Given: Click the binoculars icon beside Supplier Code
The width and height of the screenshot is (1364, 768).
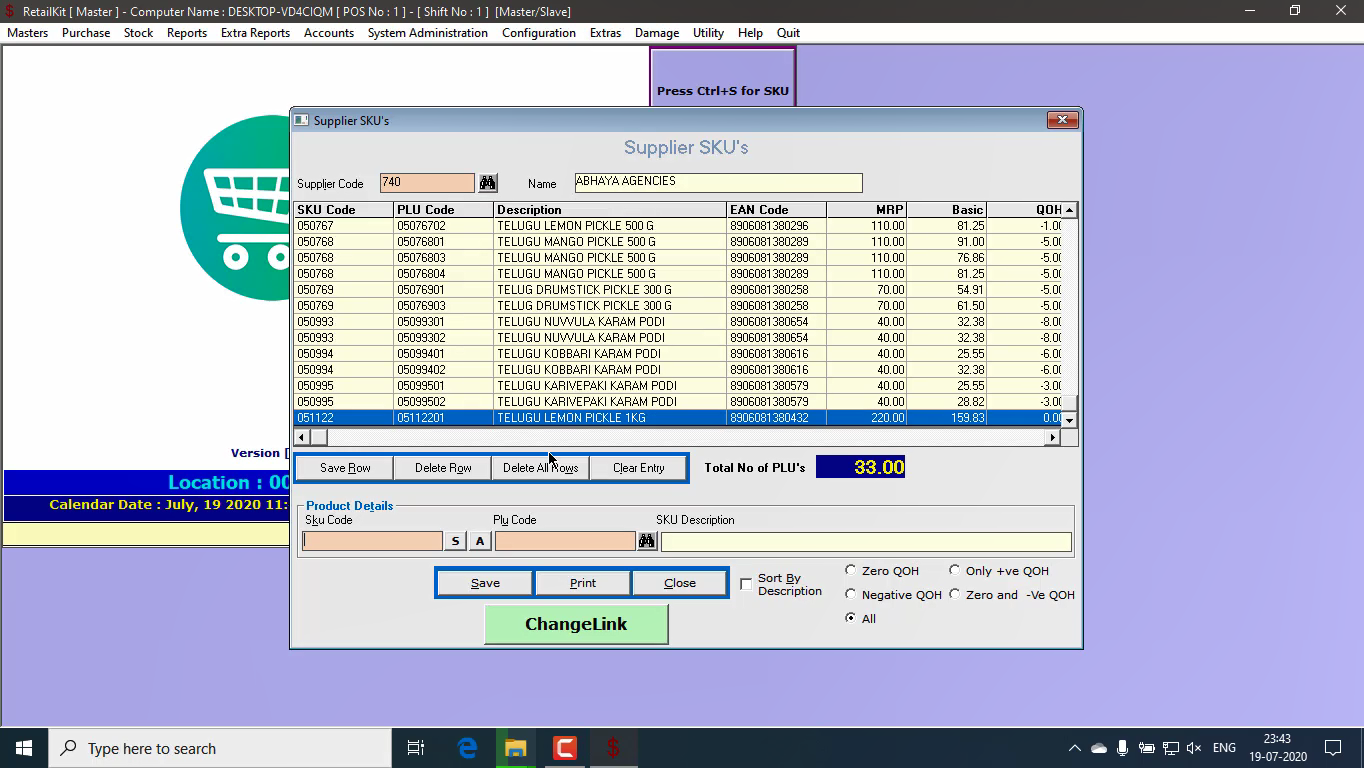Looking at the screenshot, I should point(487,183).
